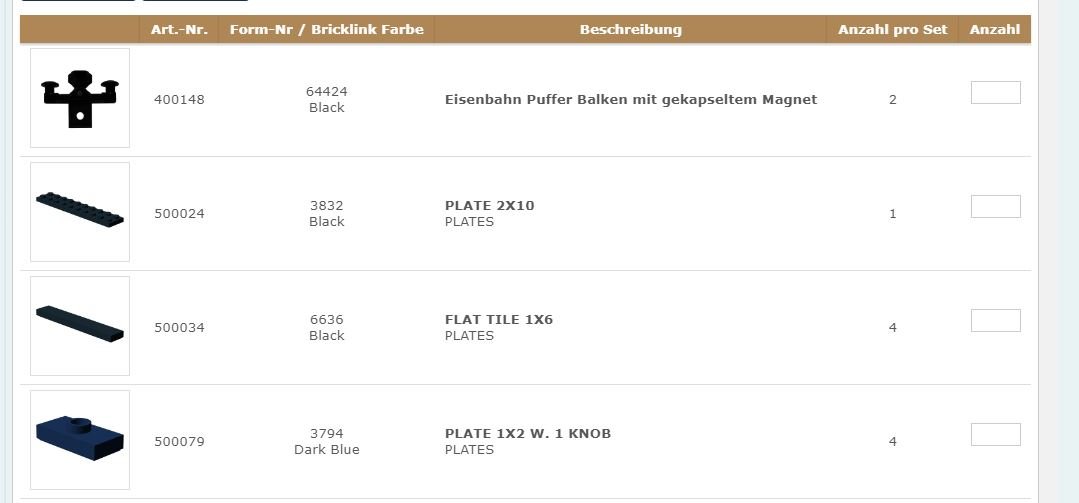Click the railway magnet buffer beam image
The image size is (1079, 503).
80,98
